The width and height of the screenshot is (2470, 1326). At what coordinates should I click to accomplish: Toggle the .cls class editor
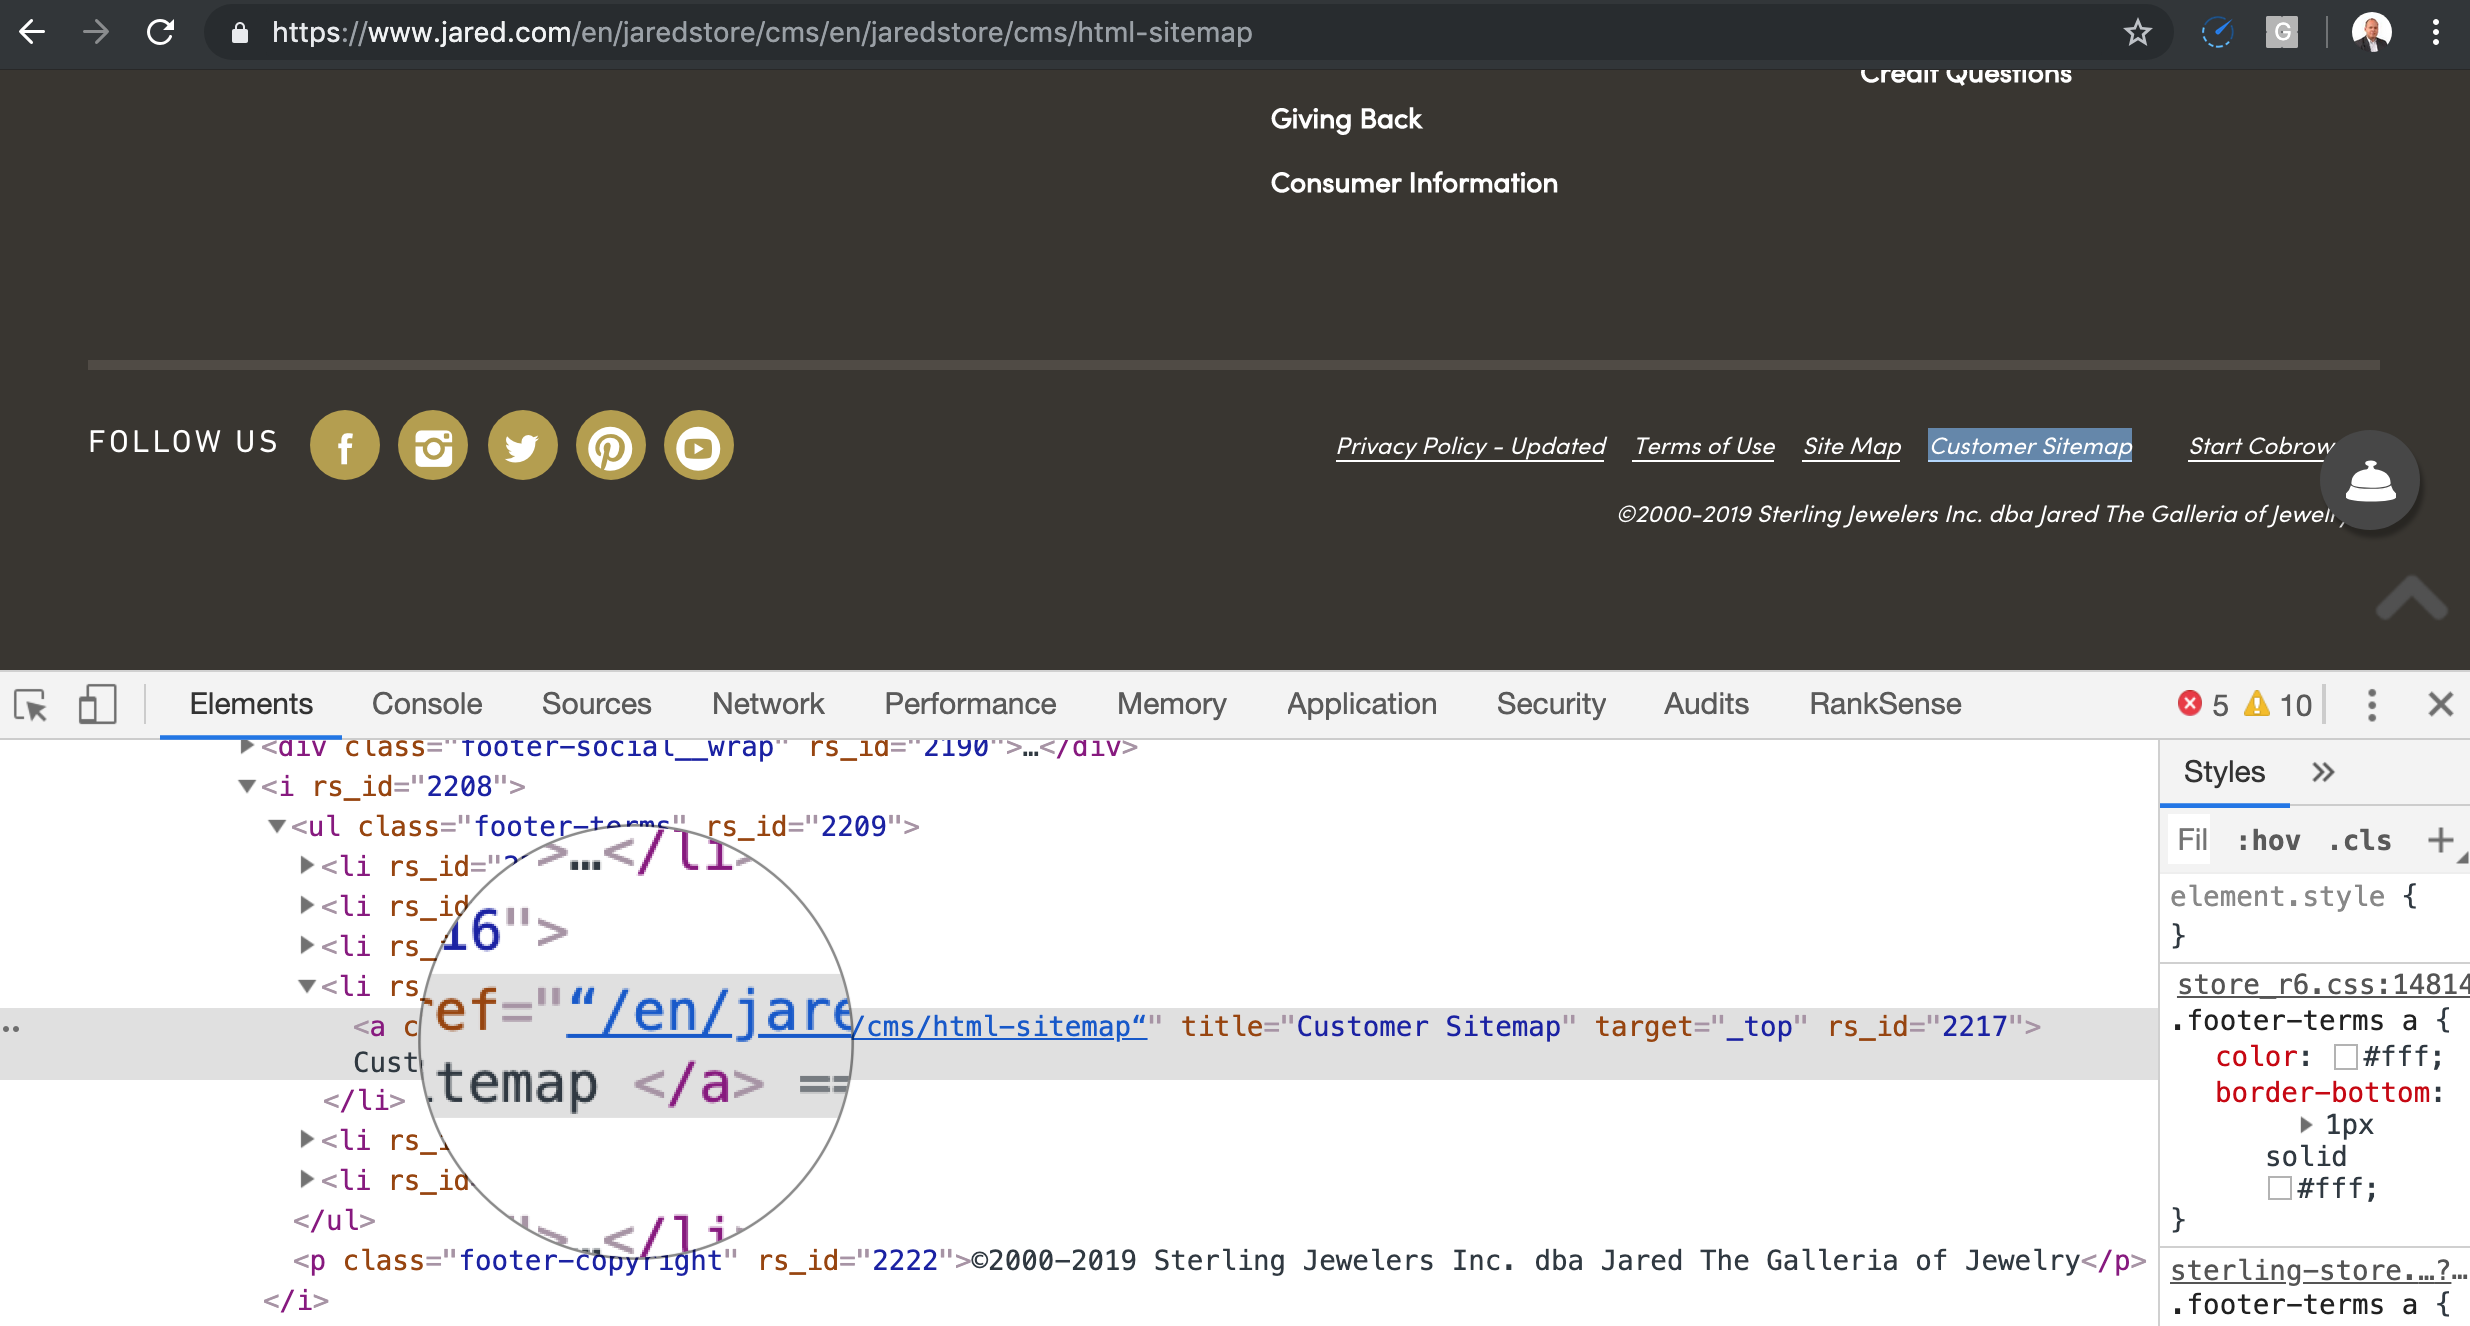click(2360, 840)
